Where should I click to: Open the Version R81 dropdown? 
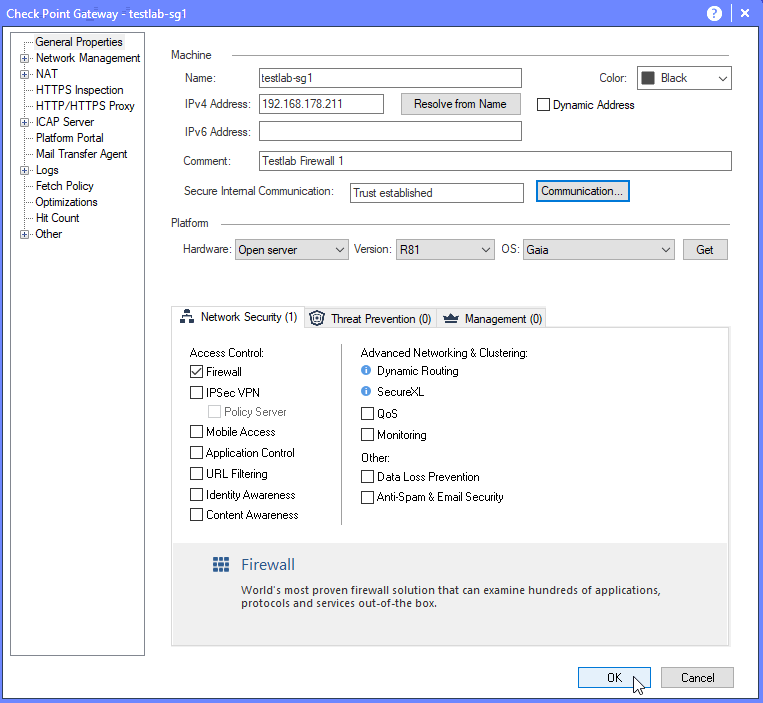coord(445,250)
